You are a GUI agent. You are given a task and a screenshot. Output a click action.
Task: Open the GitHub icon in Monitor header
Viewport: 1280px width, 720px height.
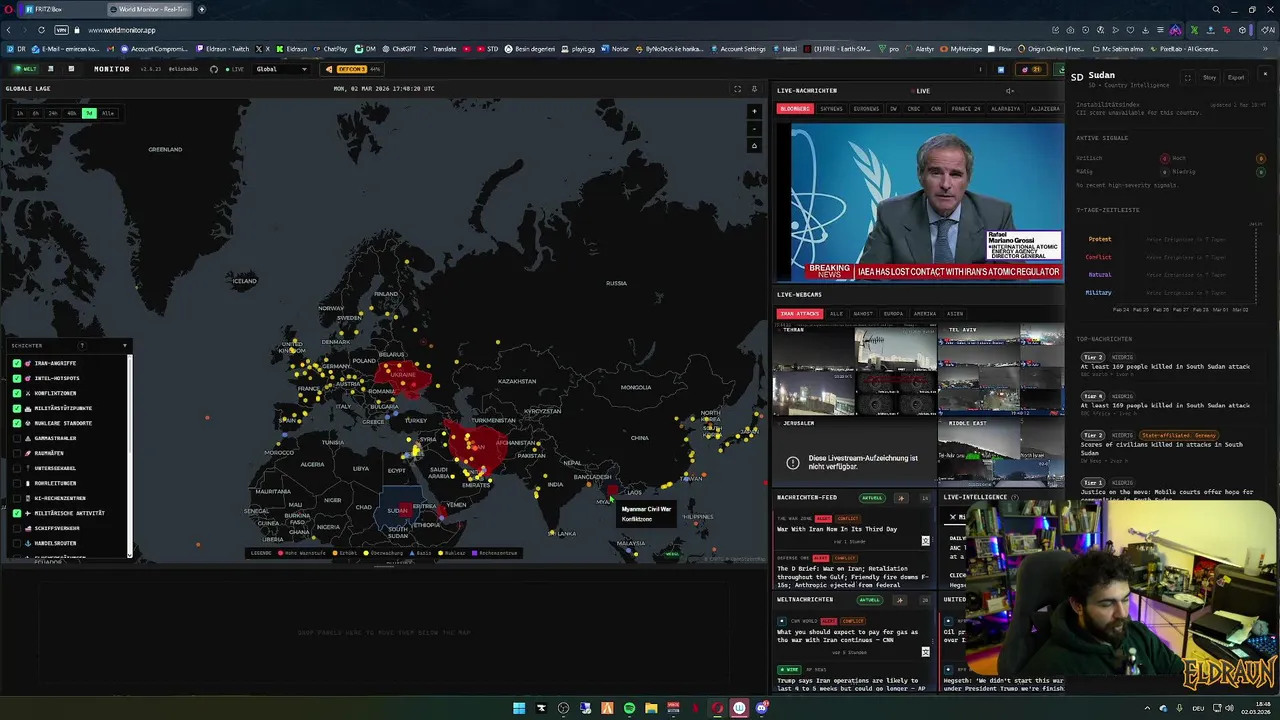pos(214,69)
